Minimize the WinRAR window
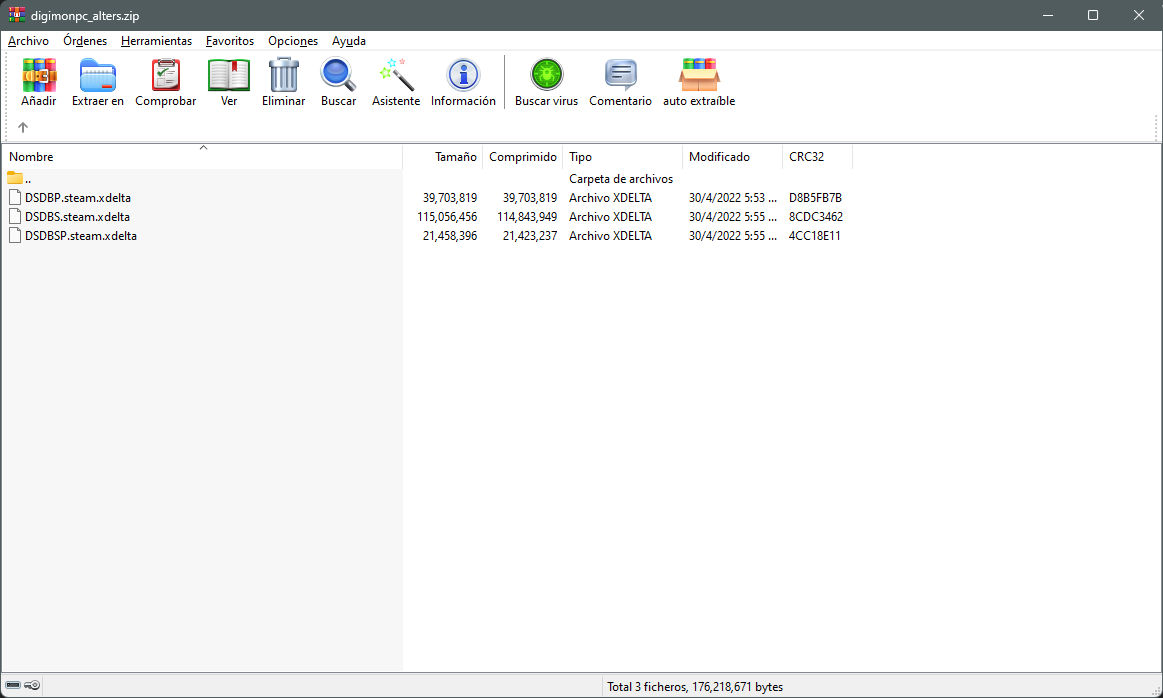 tap(1048, 15)
